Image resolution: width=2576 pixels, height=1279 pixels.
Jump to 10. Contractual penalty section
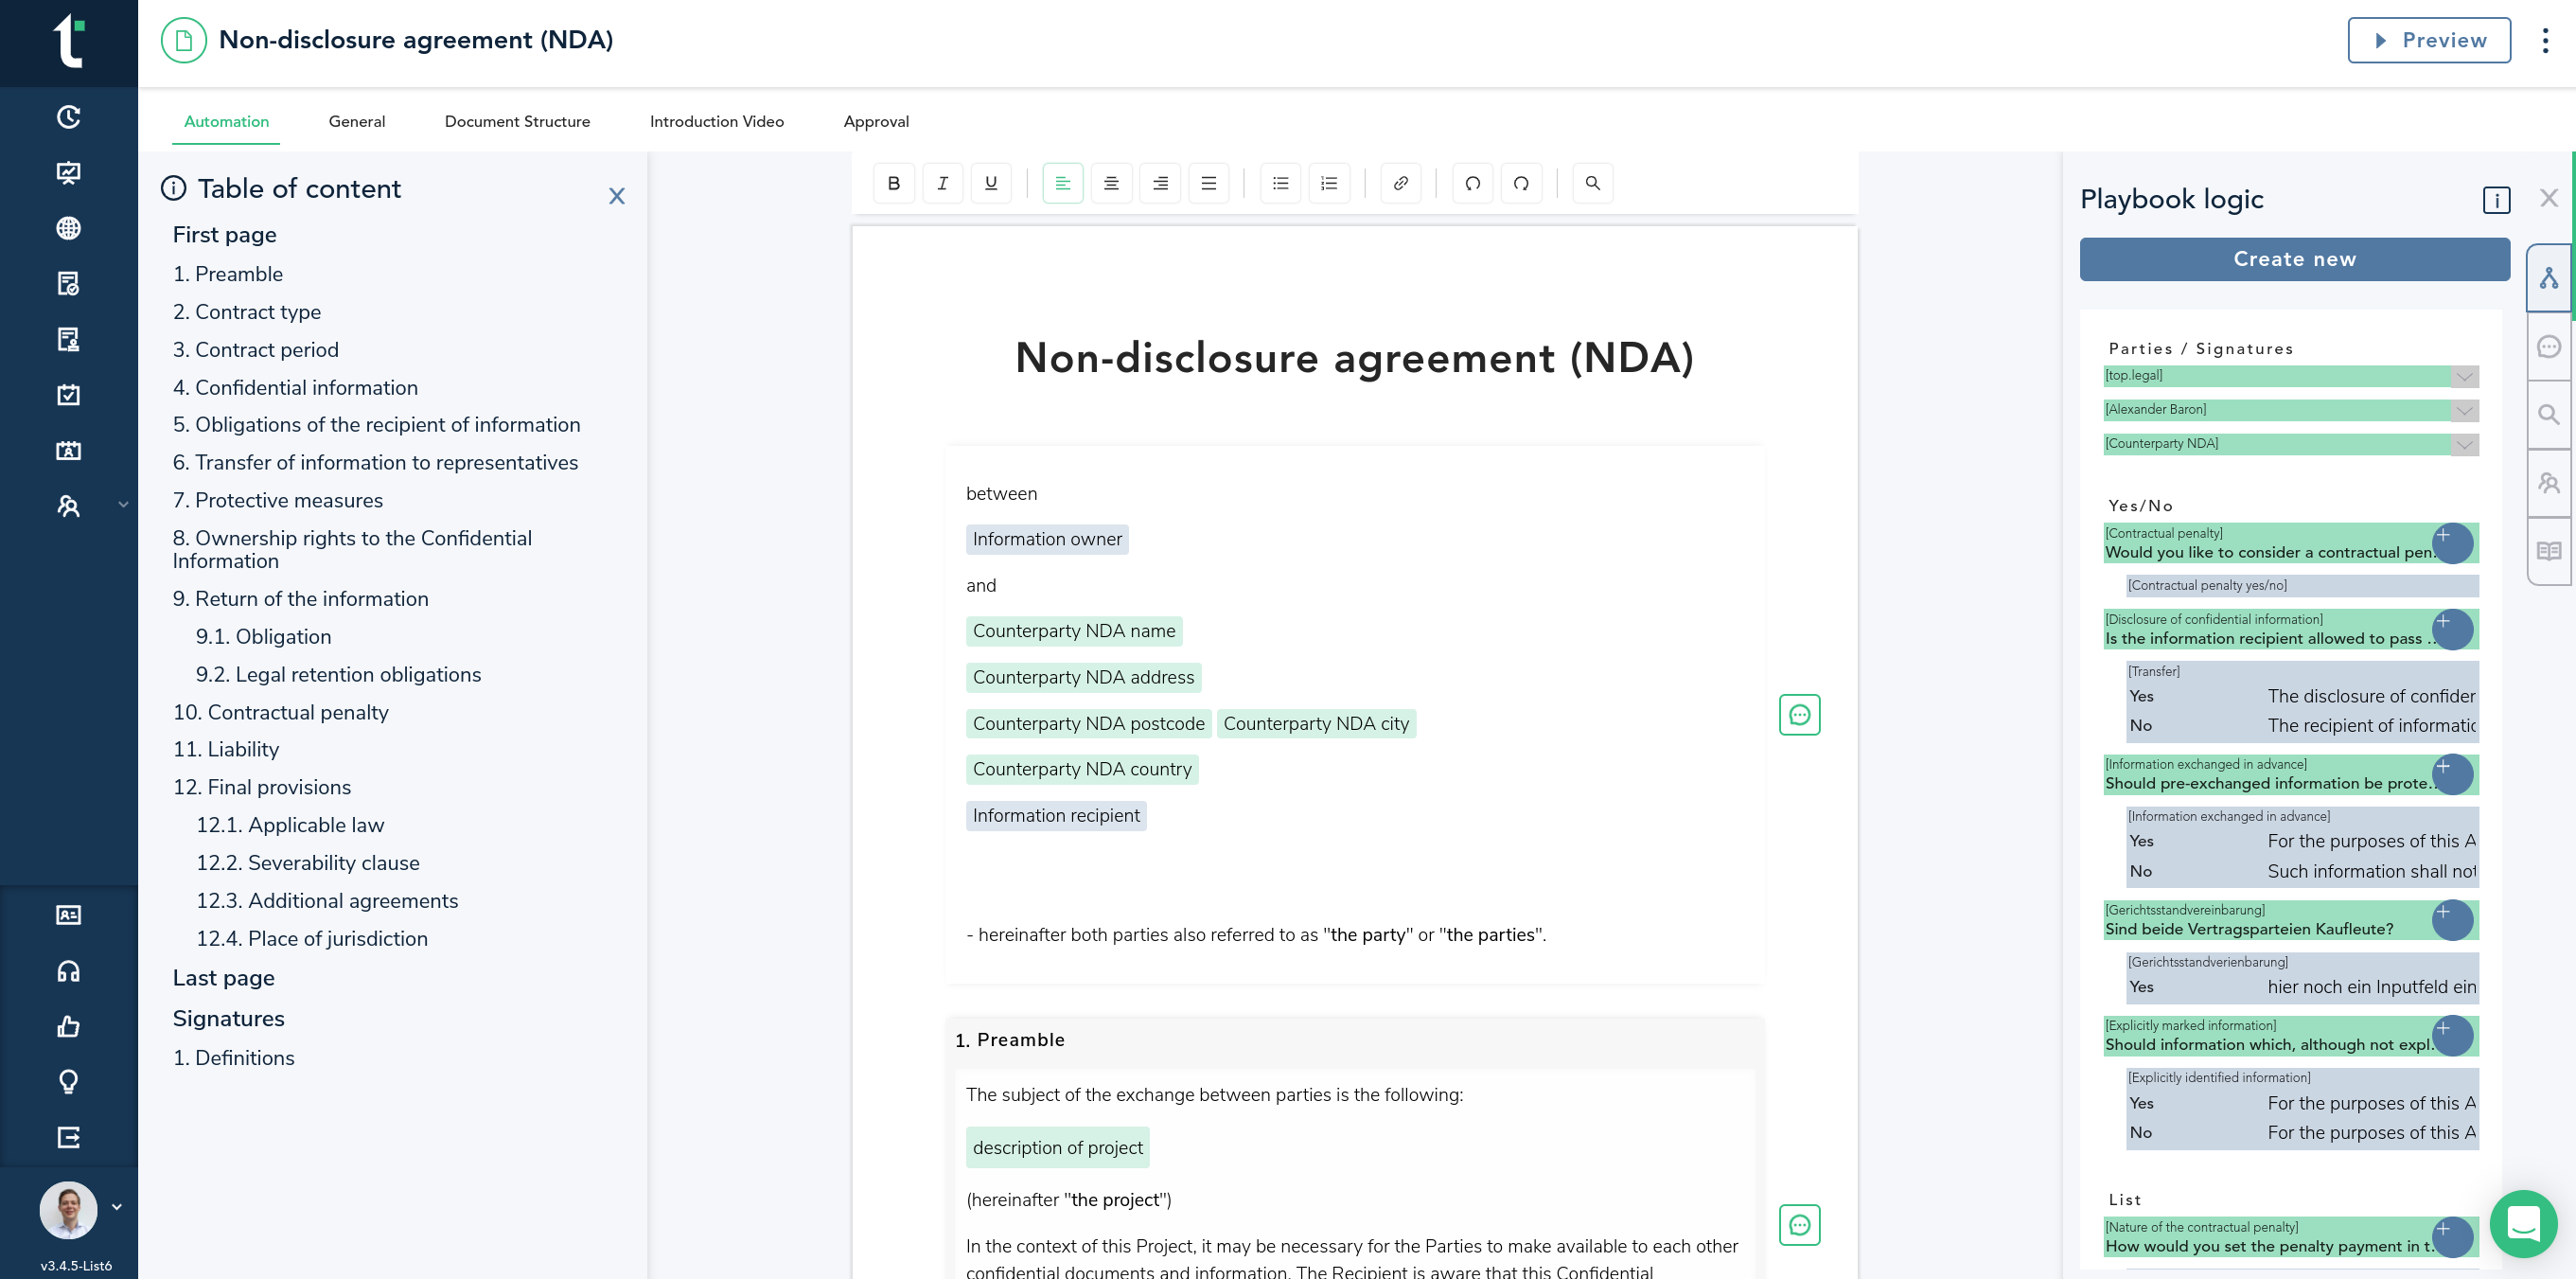[281, 712]
